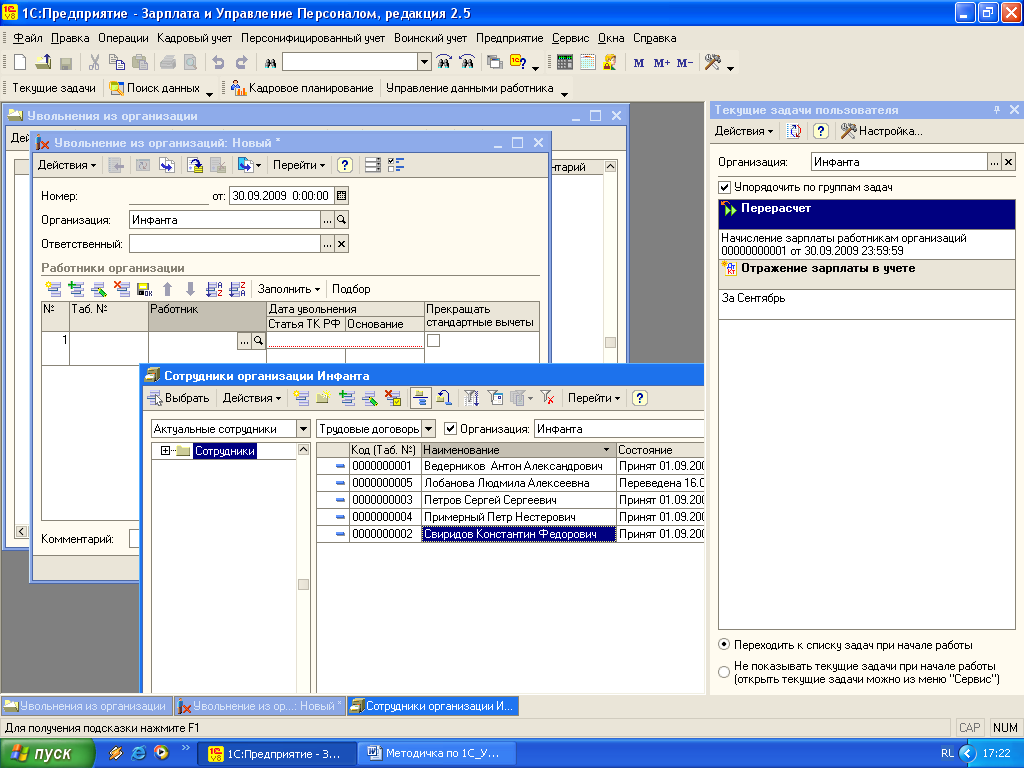Screen dimensions: 1024x768
Task: Select 'Не показывать текущие задачи' radio option
Action: (724, 672)
